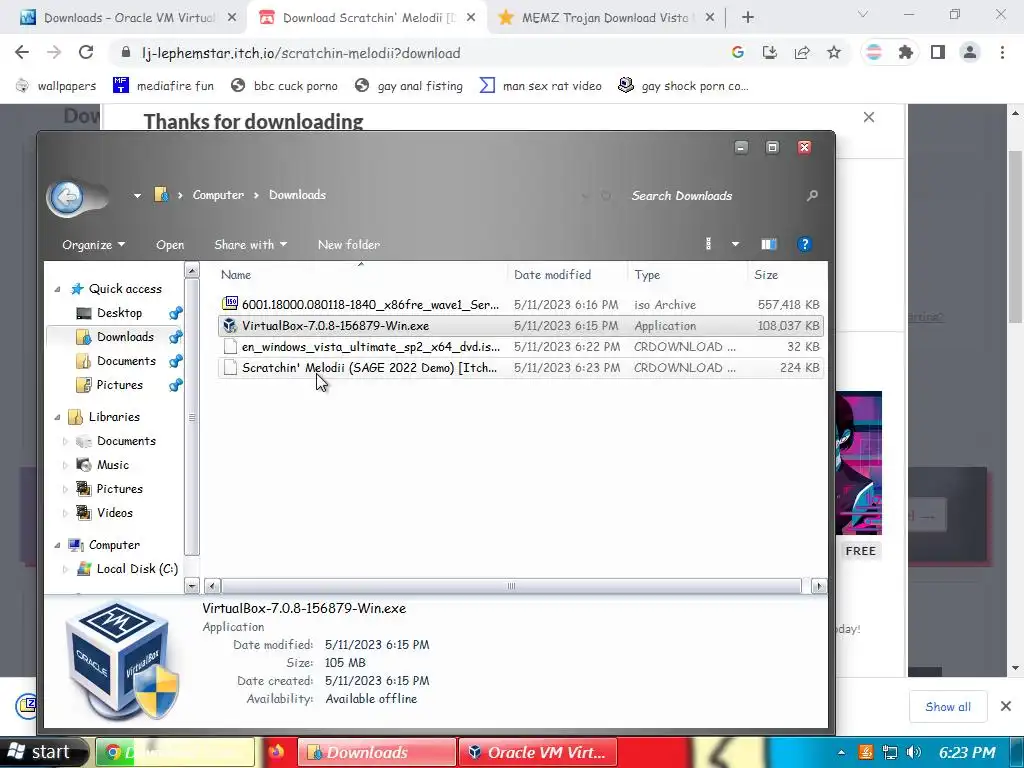The image size is (1024, 768).
Task: Select the Scratchin' Melodii crdownload file
Action: (520, 368)
